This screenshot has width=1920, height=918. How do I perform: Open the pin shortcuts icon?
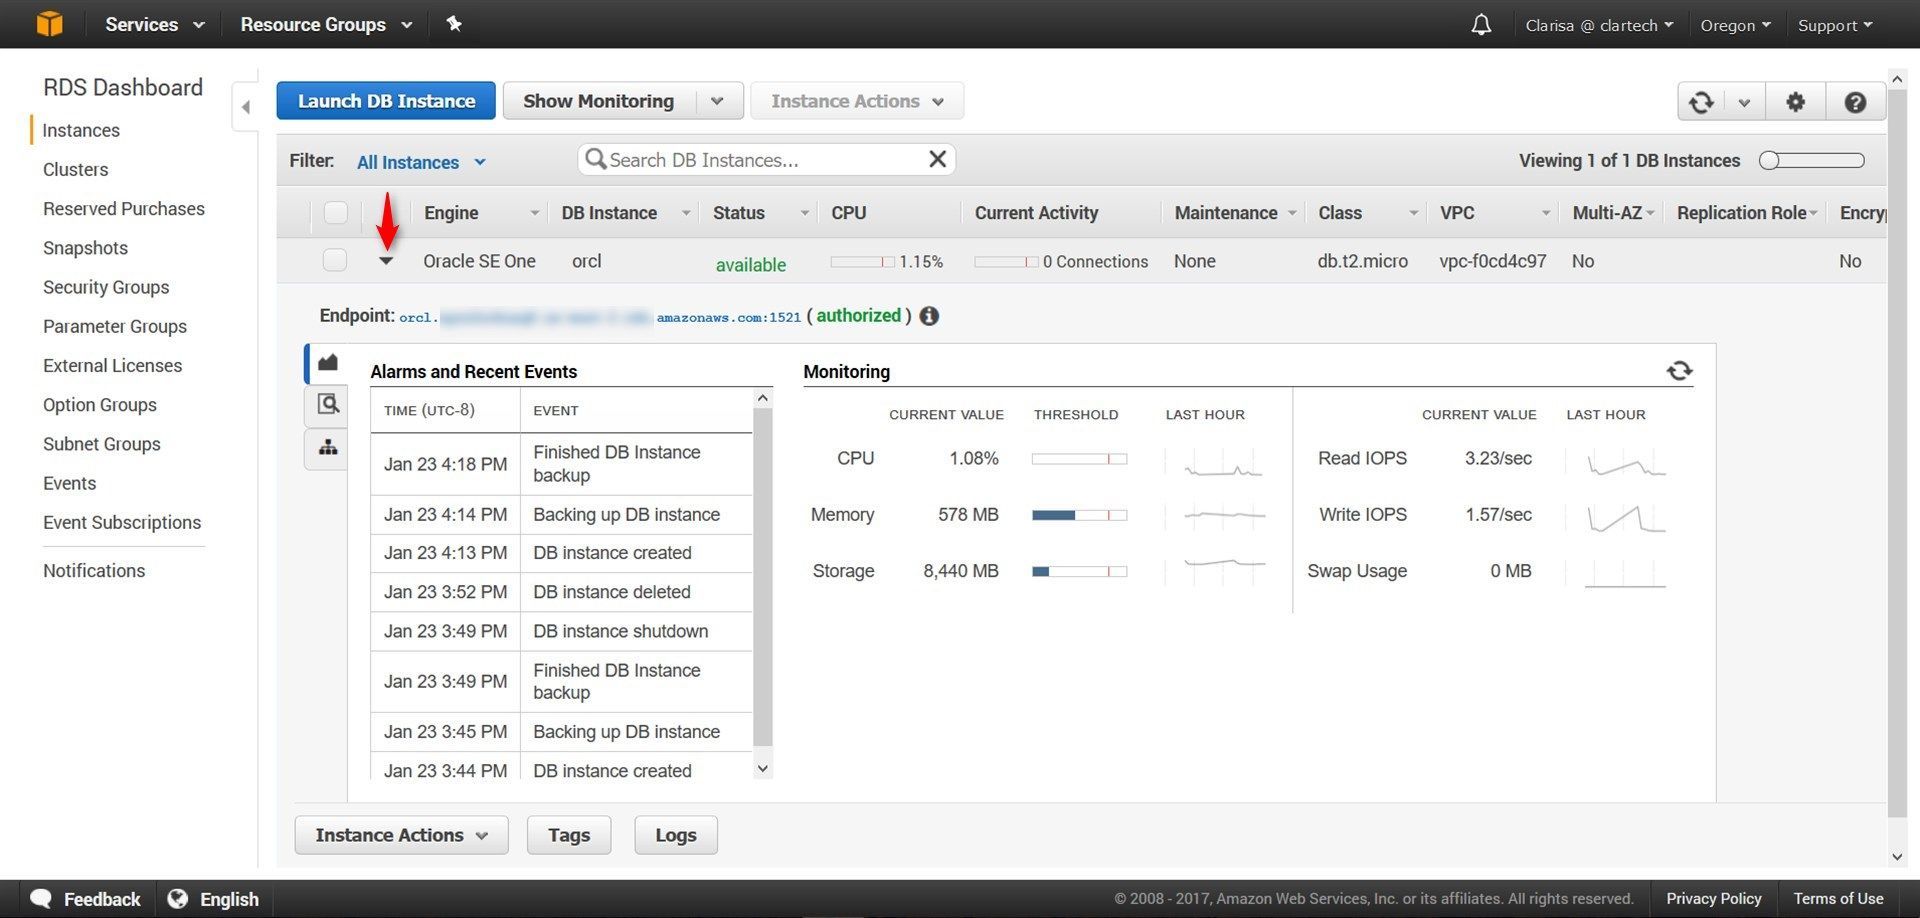coord(454,24)
